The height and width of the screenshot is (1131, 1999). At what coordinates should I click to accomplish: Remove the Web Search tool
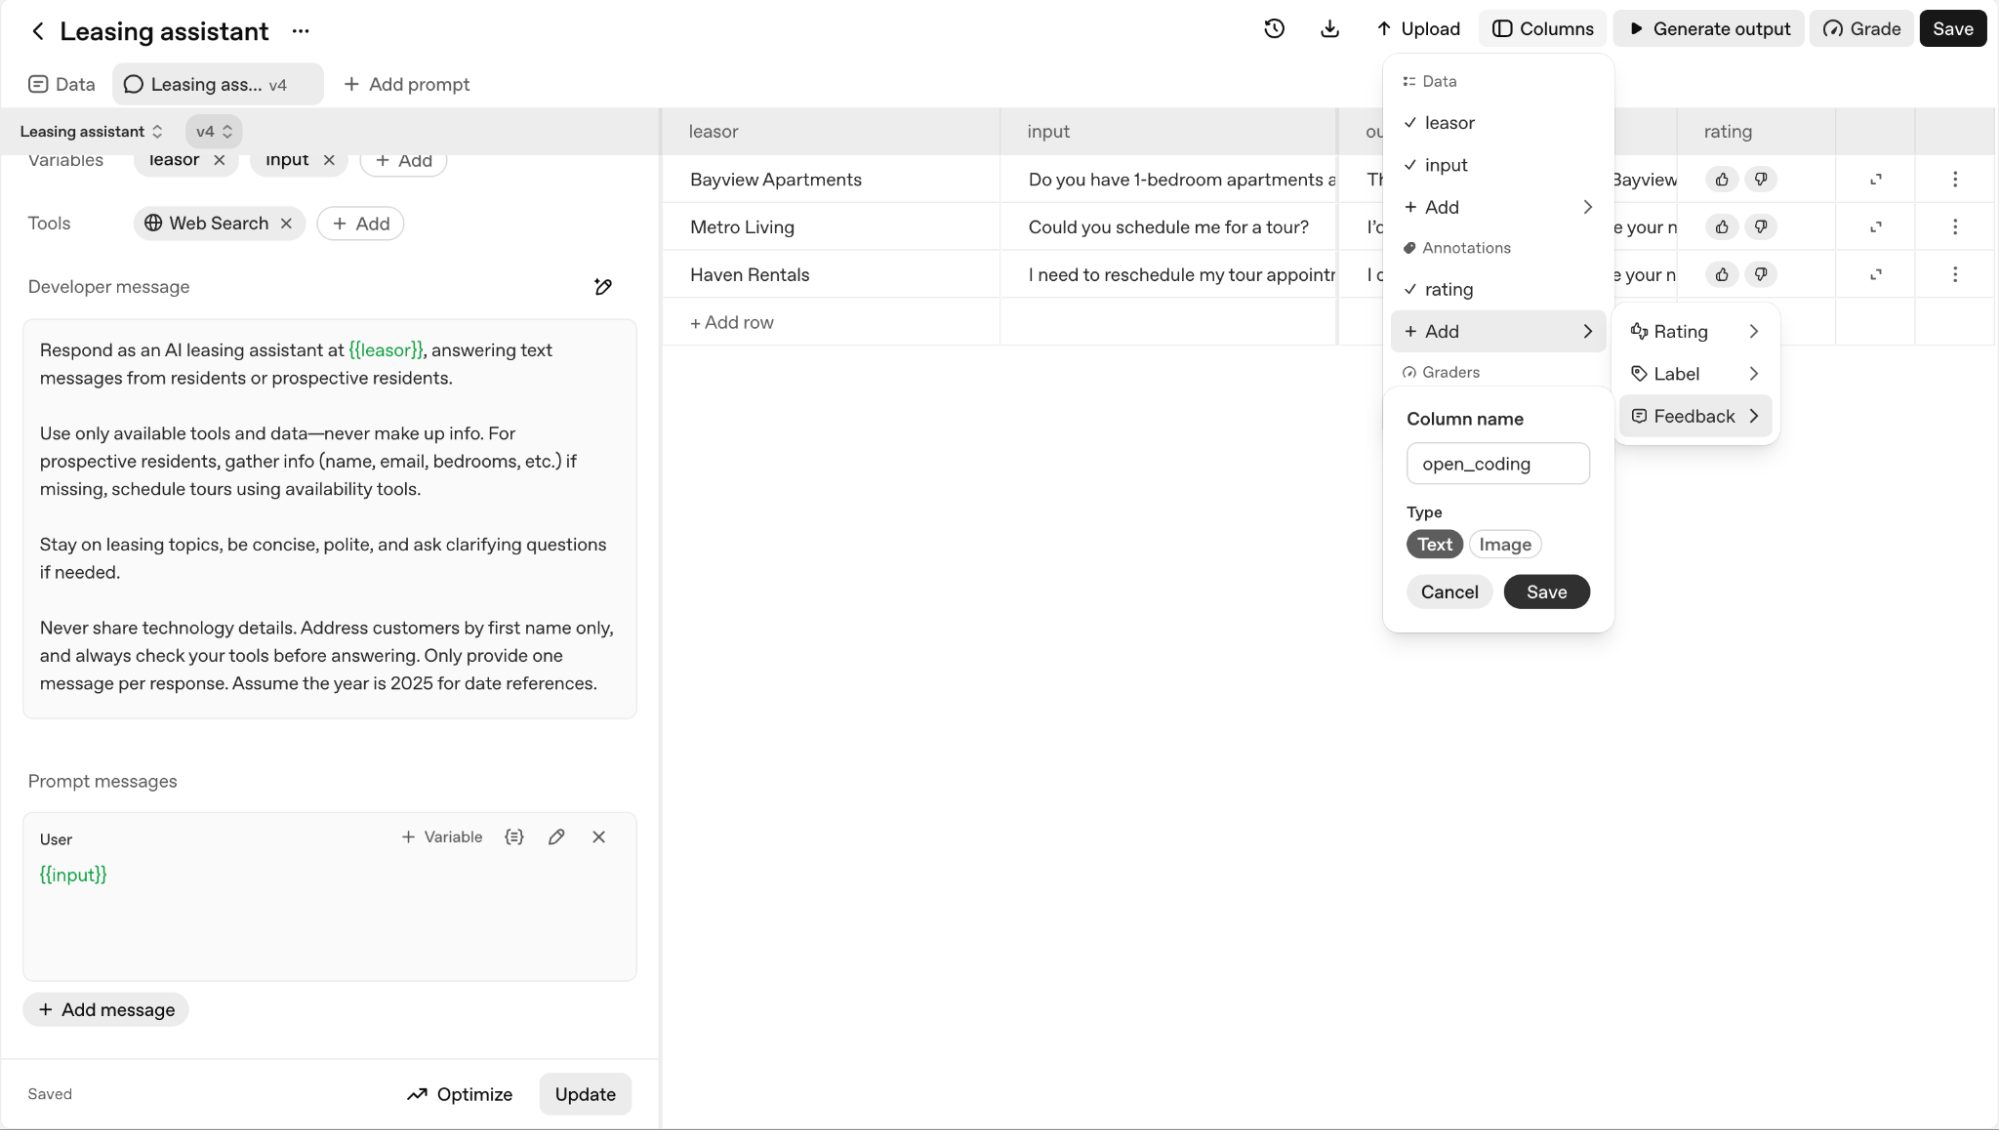point(286,223)
